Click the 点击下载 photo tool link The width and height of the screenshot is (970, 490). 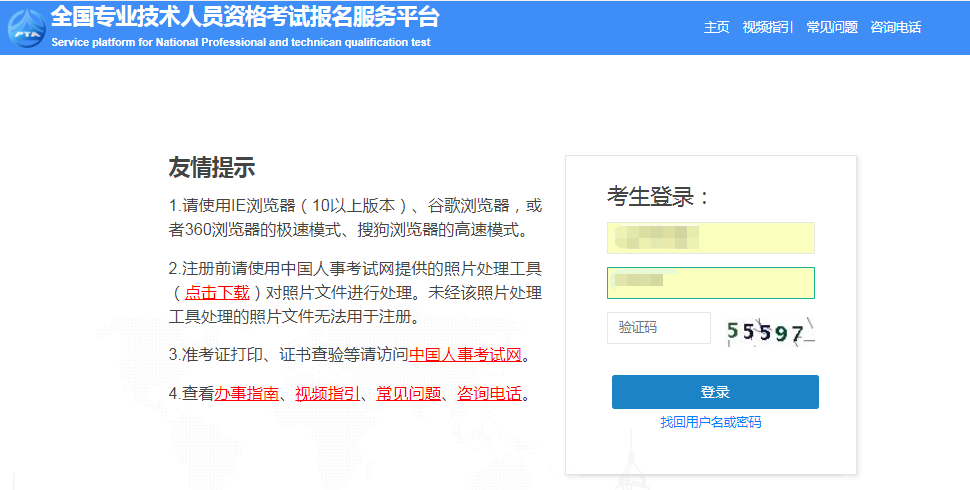(x=217, y=292)
